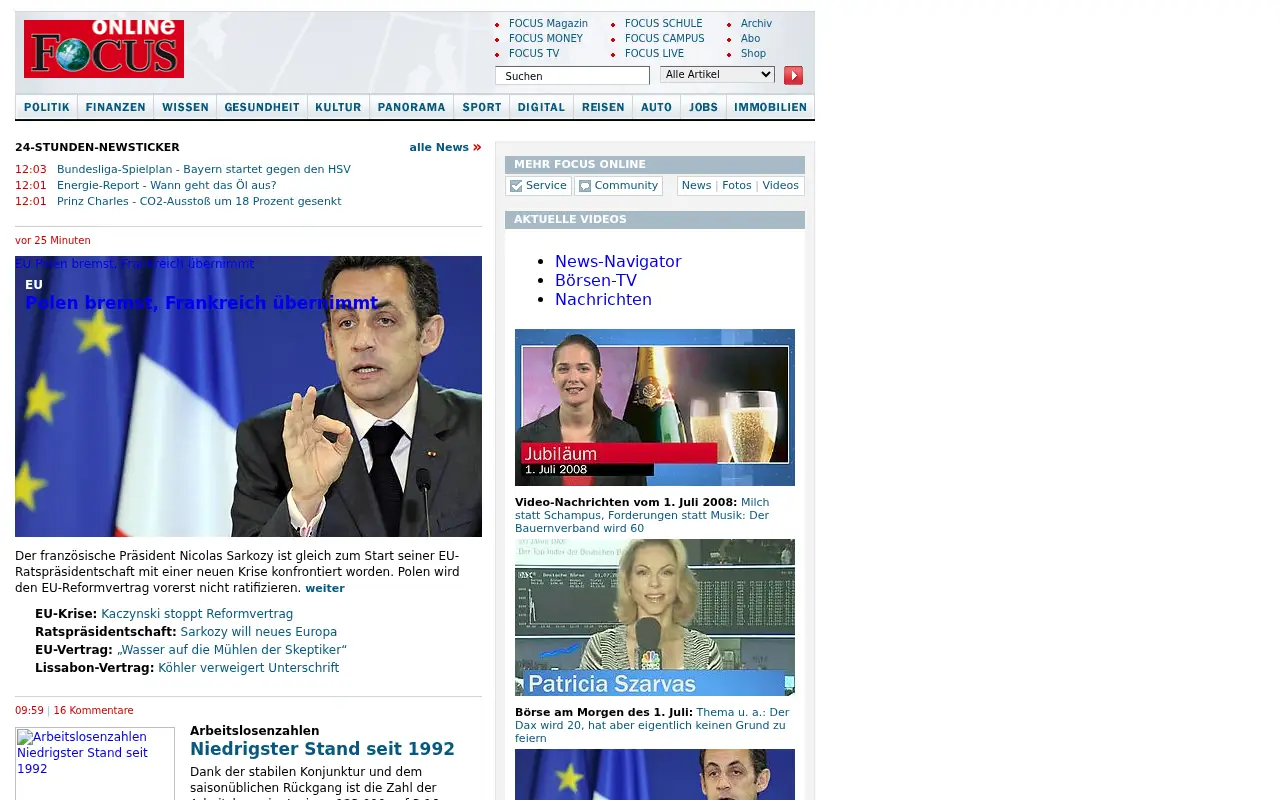The image size is (1280, 800).
Task: Open the SPORT section
Action: click(x=482, y=107)
